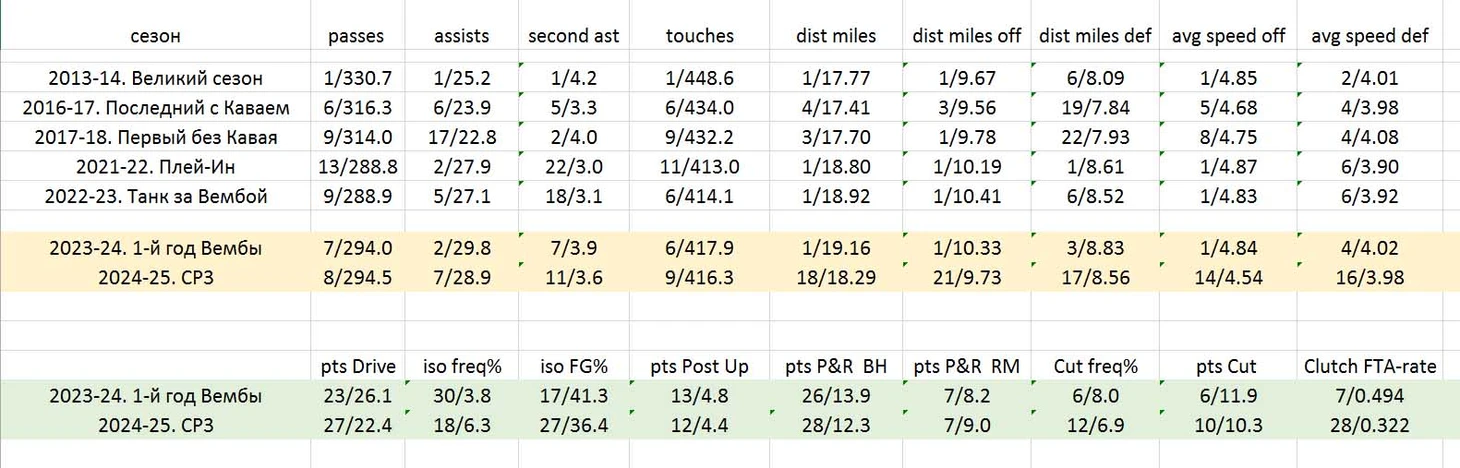Click yellow row cell 21/9.73

click(967, 277)
